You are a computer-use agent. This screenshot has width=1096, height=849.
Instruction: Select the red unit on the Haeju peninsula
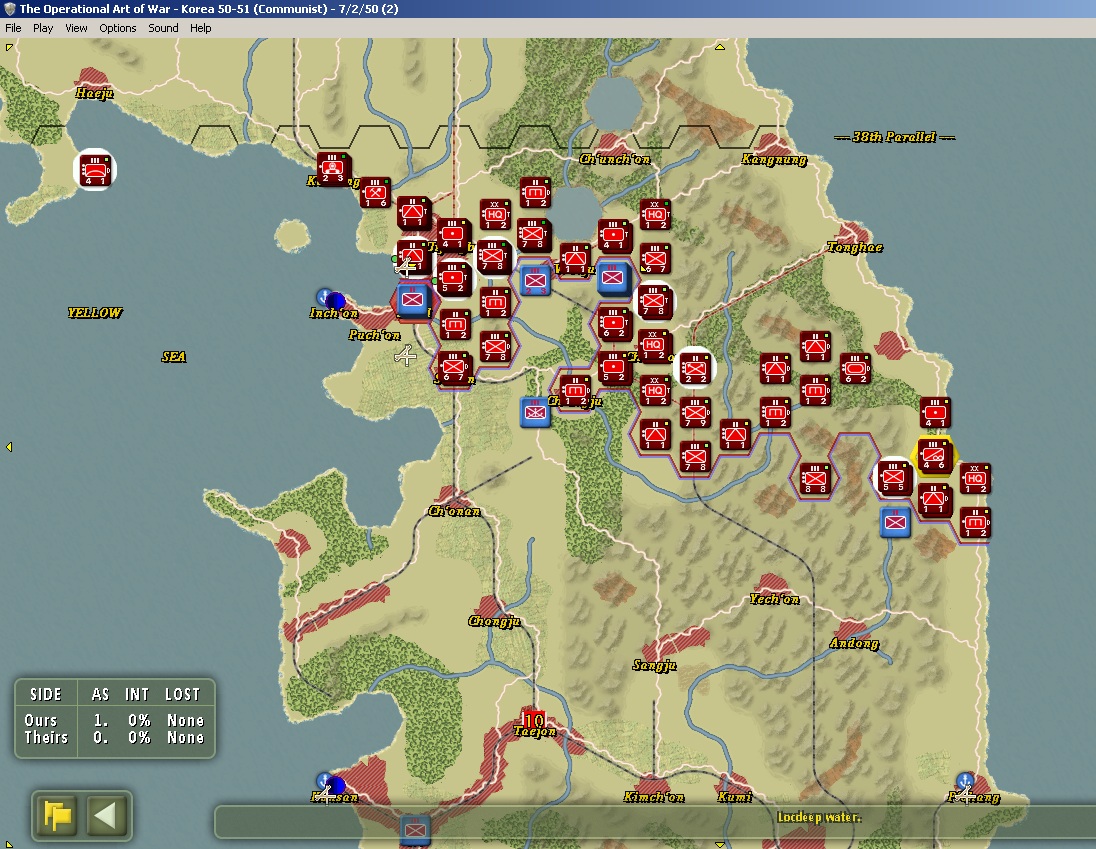tap(95, 170)
